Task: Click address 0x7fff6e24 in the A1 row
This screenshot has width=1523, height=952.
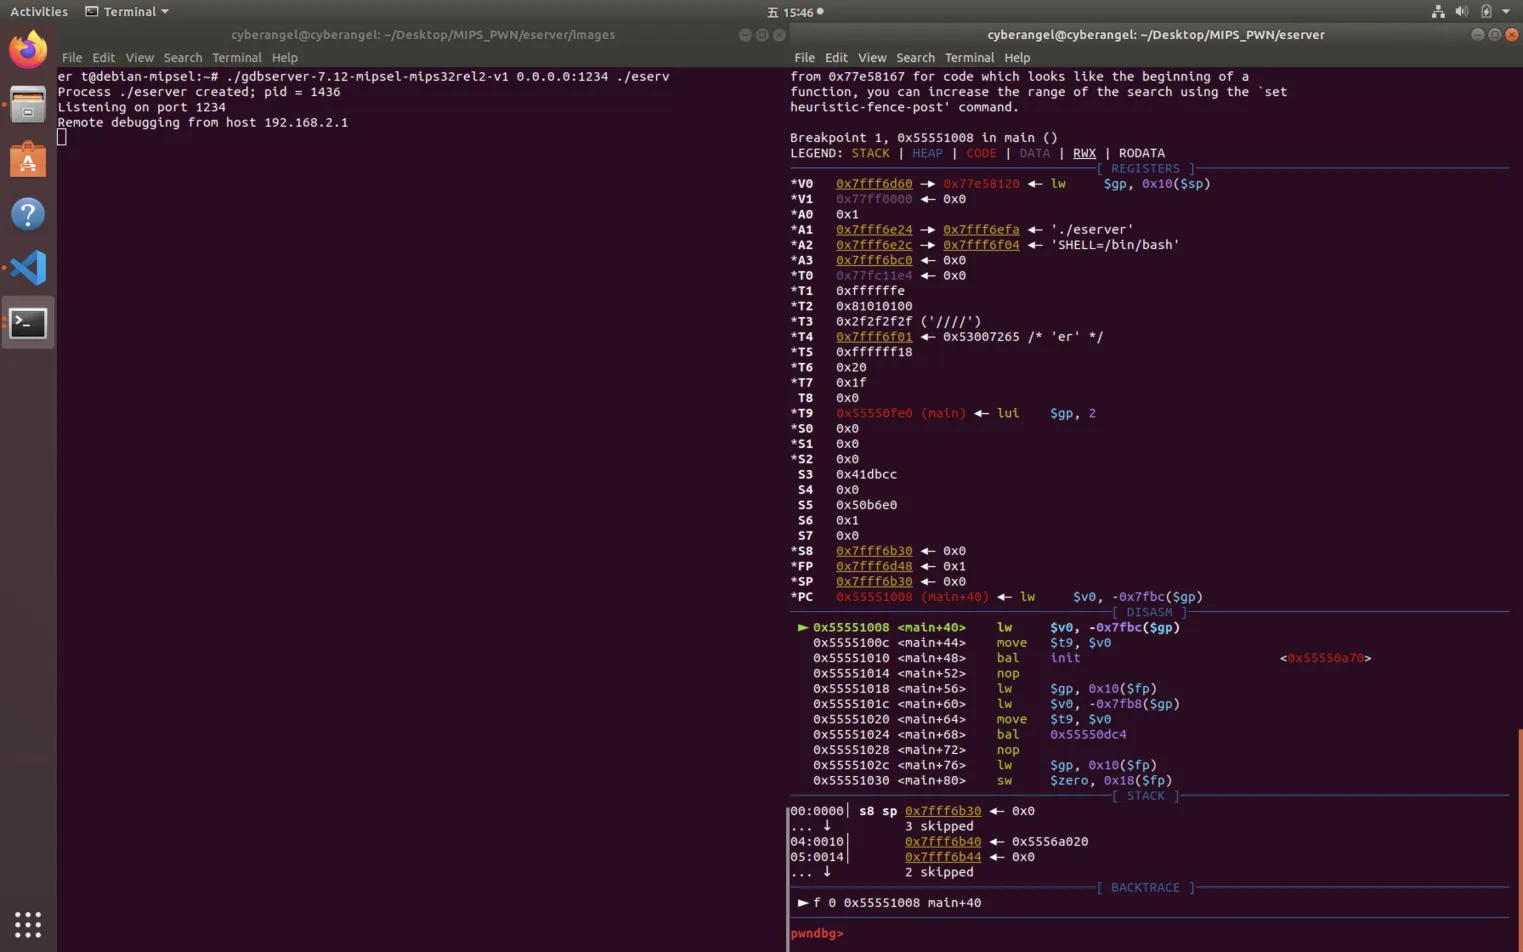Action: click(x=874, y=230)
